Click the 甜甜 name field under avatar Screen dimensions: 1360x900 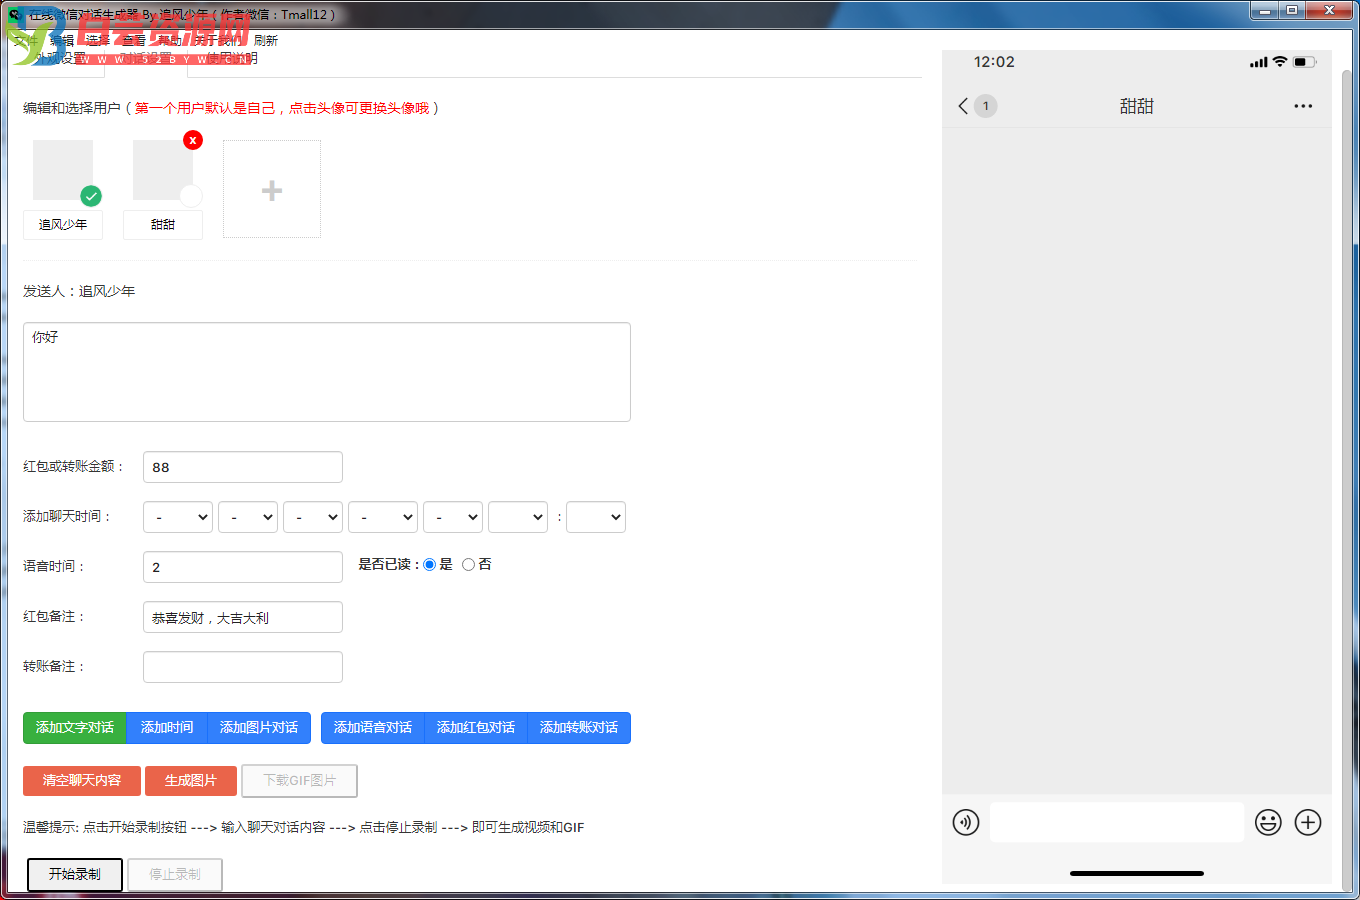(x=163, y=225)
